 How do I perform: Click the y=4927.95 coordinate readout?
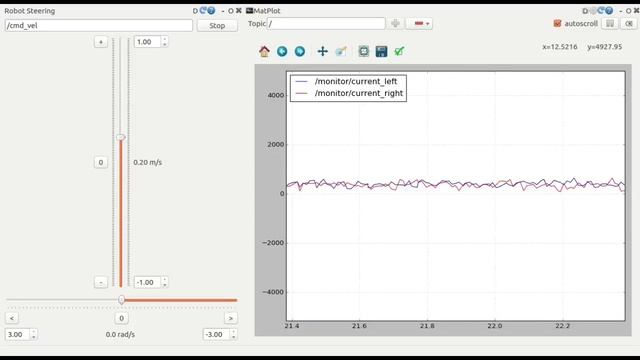coord(604,47)
